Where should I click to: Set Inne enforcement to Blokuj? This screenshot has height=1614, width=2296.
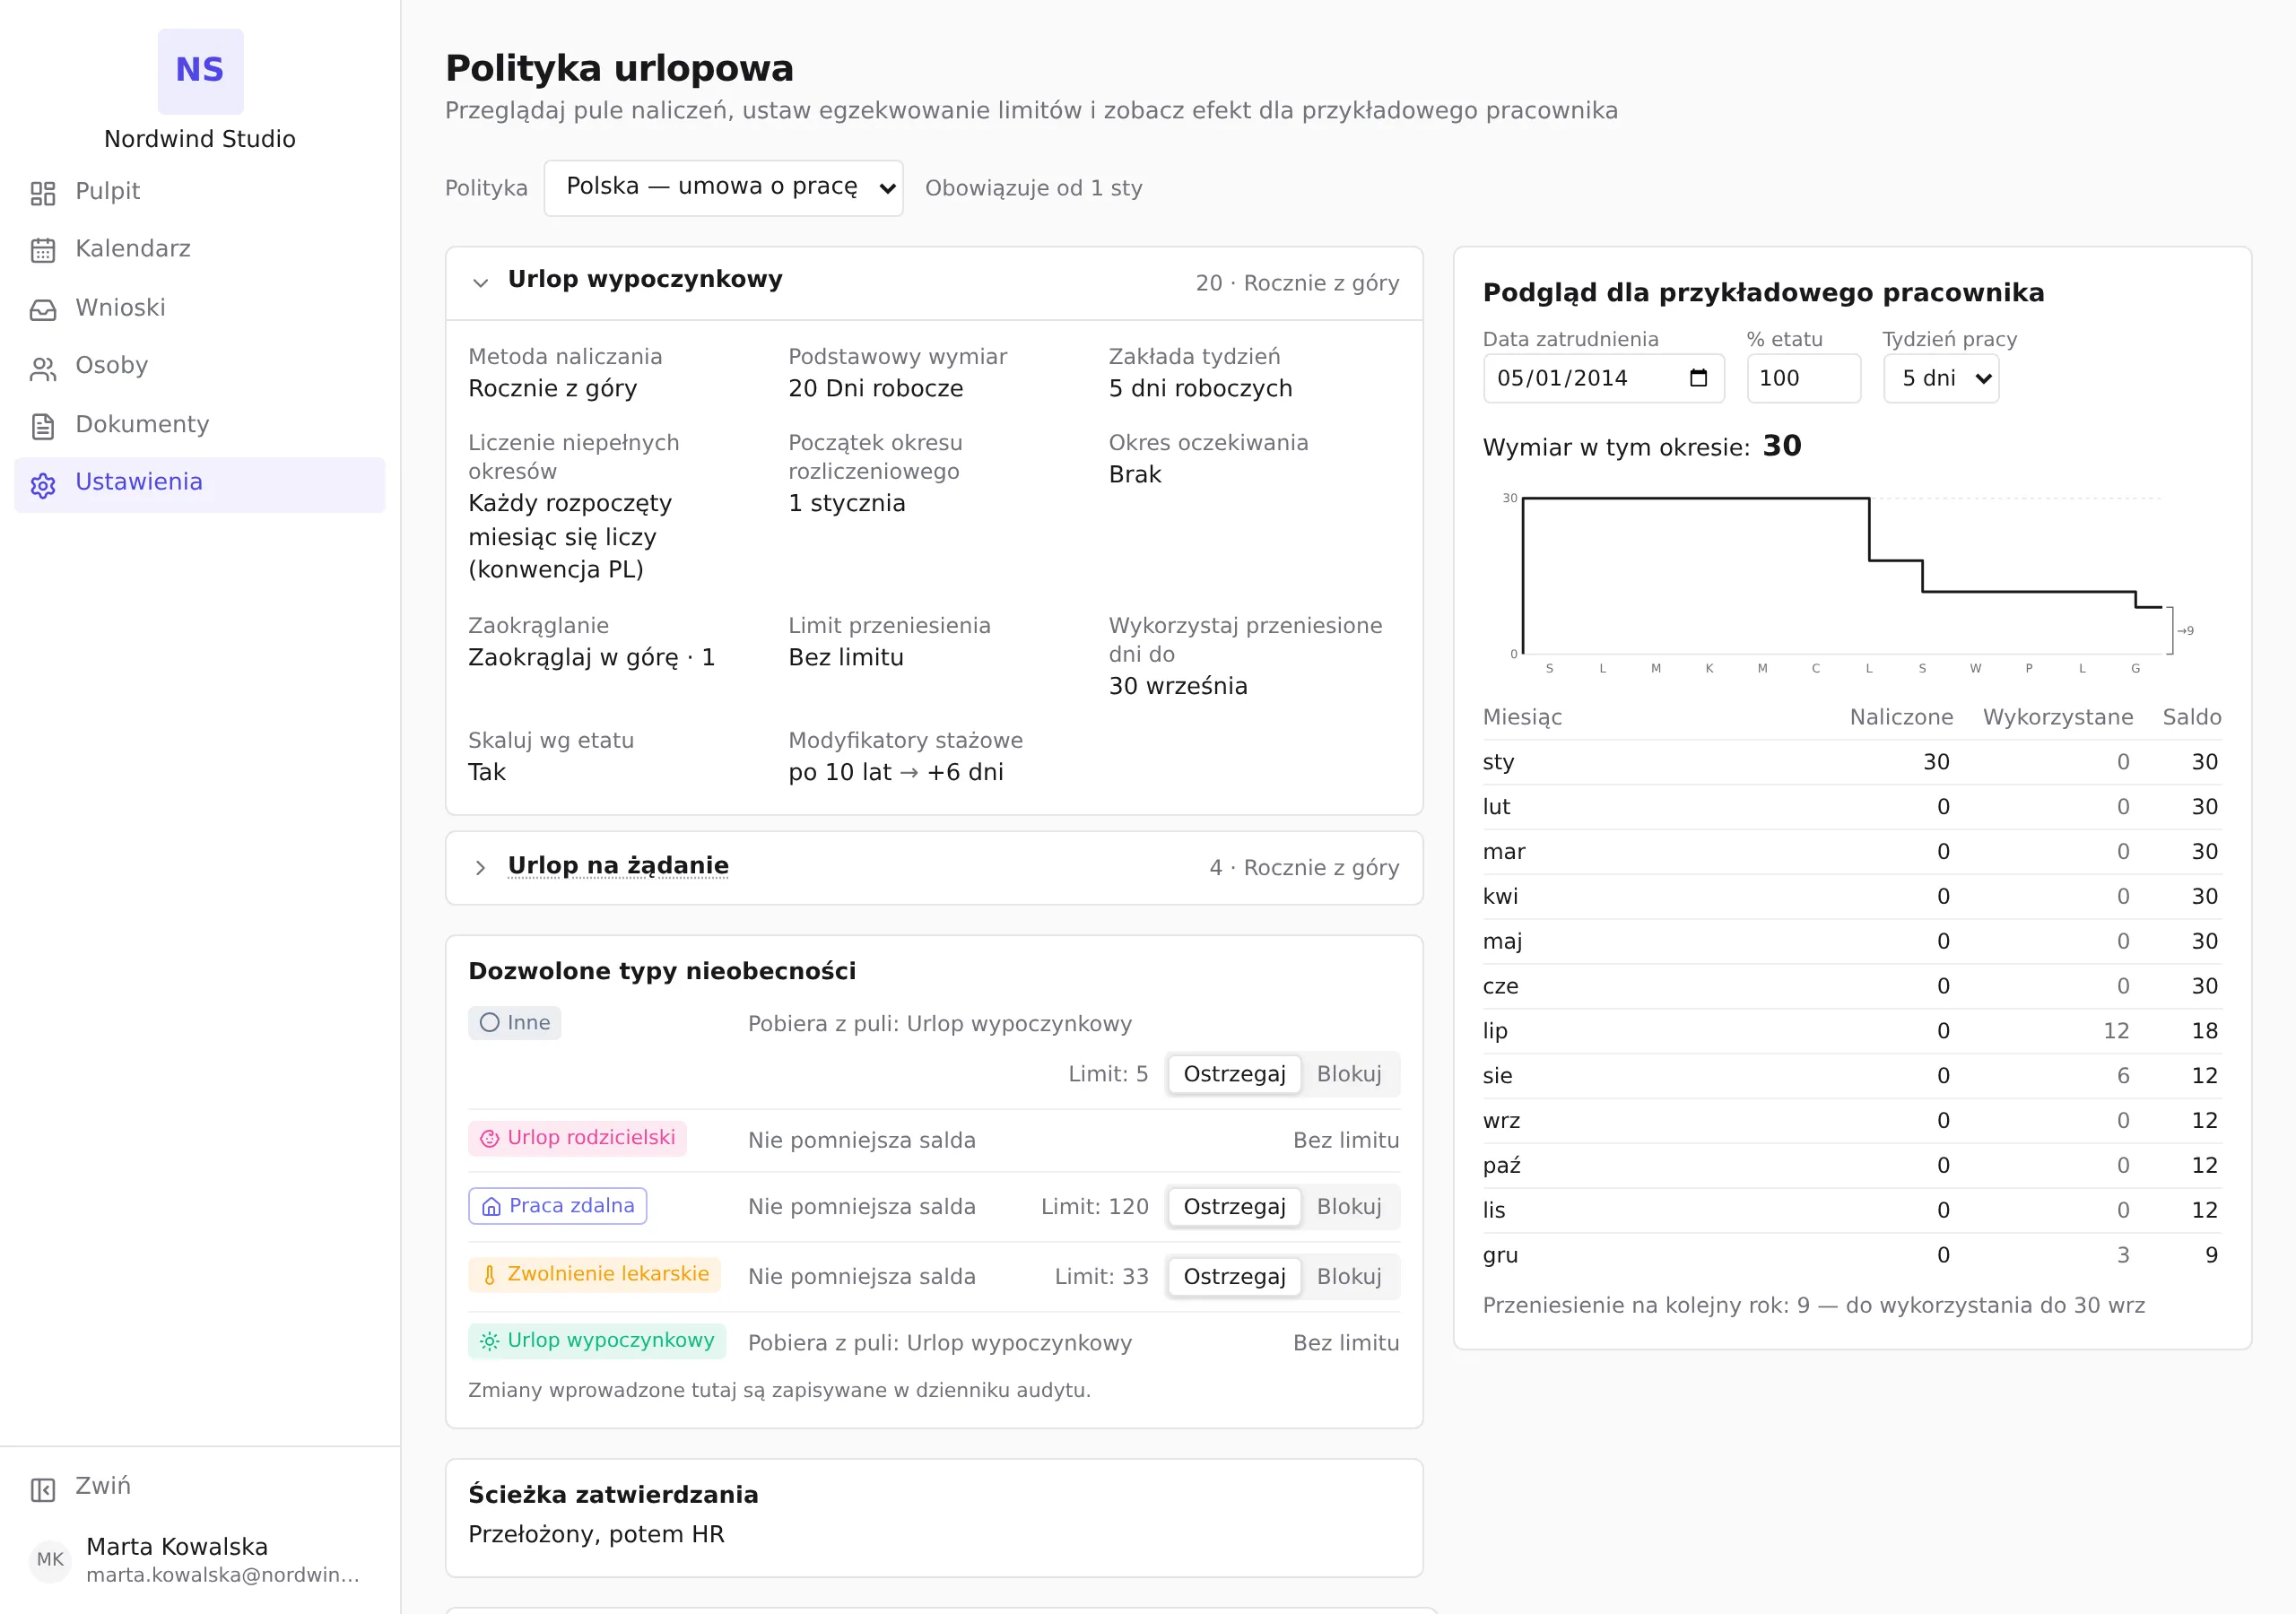[x=1349, y=1074]
